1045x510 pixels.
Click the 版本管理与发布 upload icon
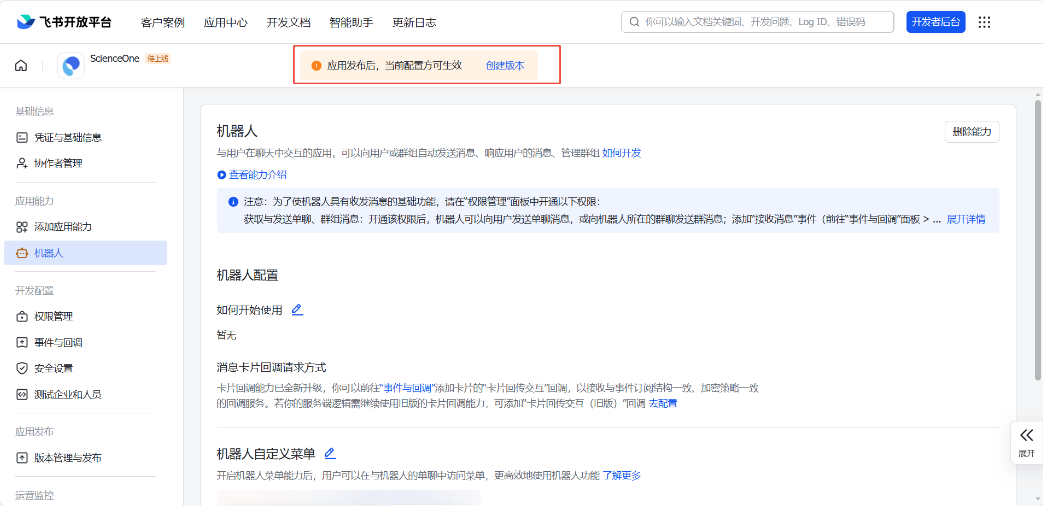point(22,458)
